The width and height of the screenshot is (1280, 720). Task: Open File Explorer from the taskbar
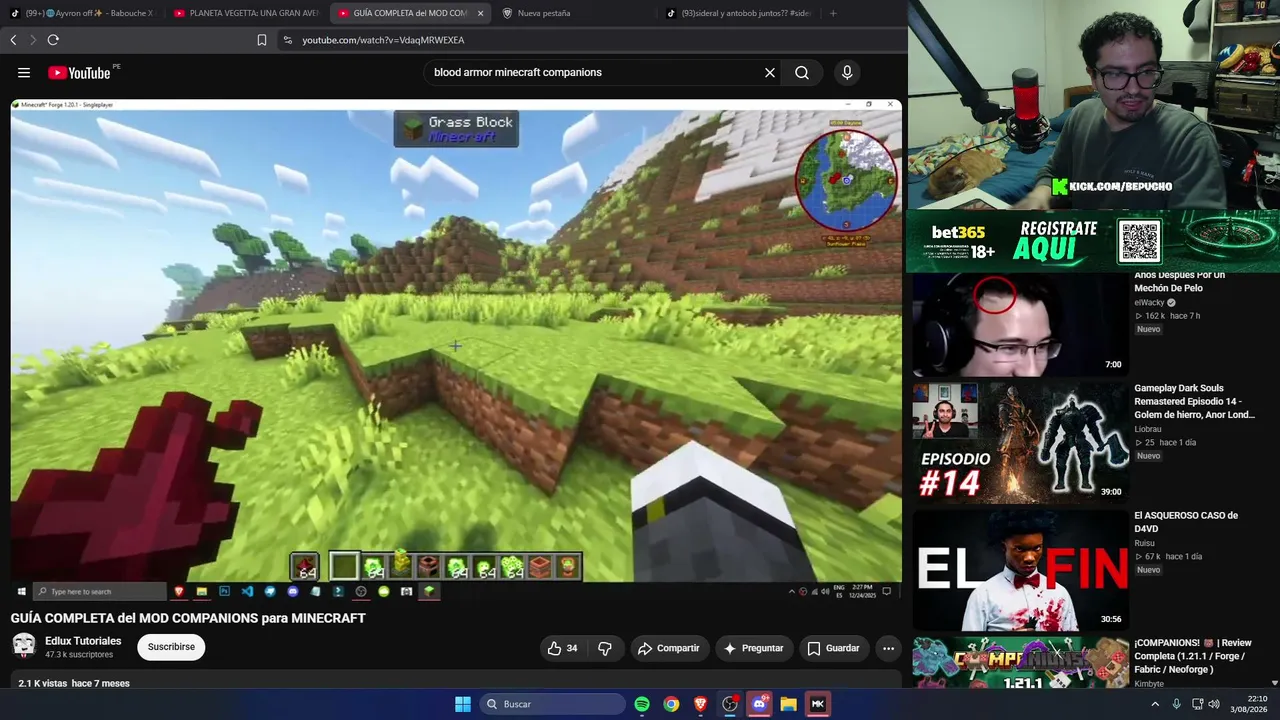point(788,704)
